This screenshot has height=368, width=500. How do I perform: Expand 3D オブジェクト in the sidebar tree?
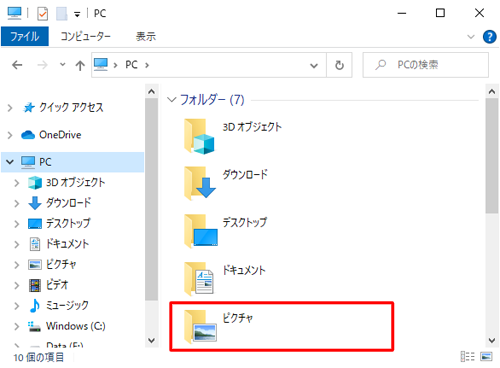[x=17, y=183]
